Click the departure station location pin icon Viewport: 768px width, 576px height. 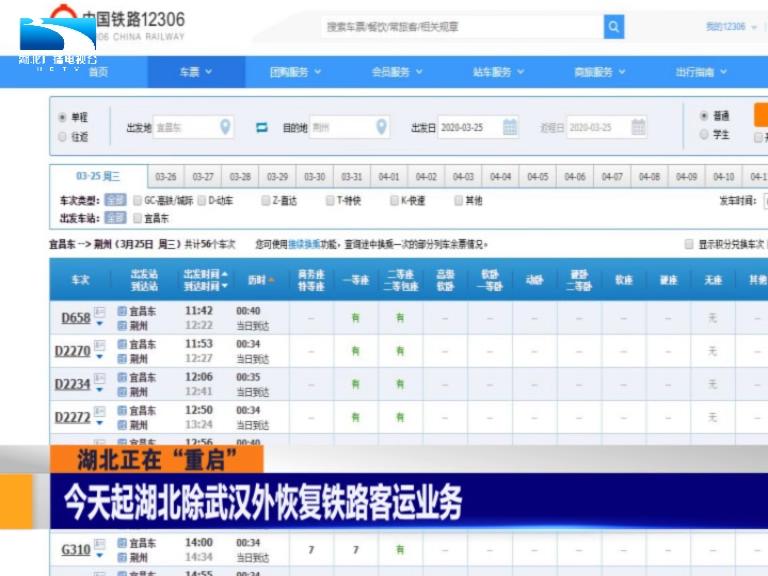click(x=226, y=127)
